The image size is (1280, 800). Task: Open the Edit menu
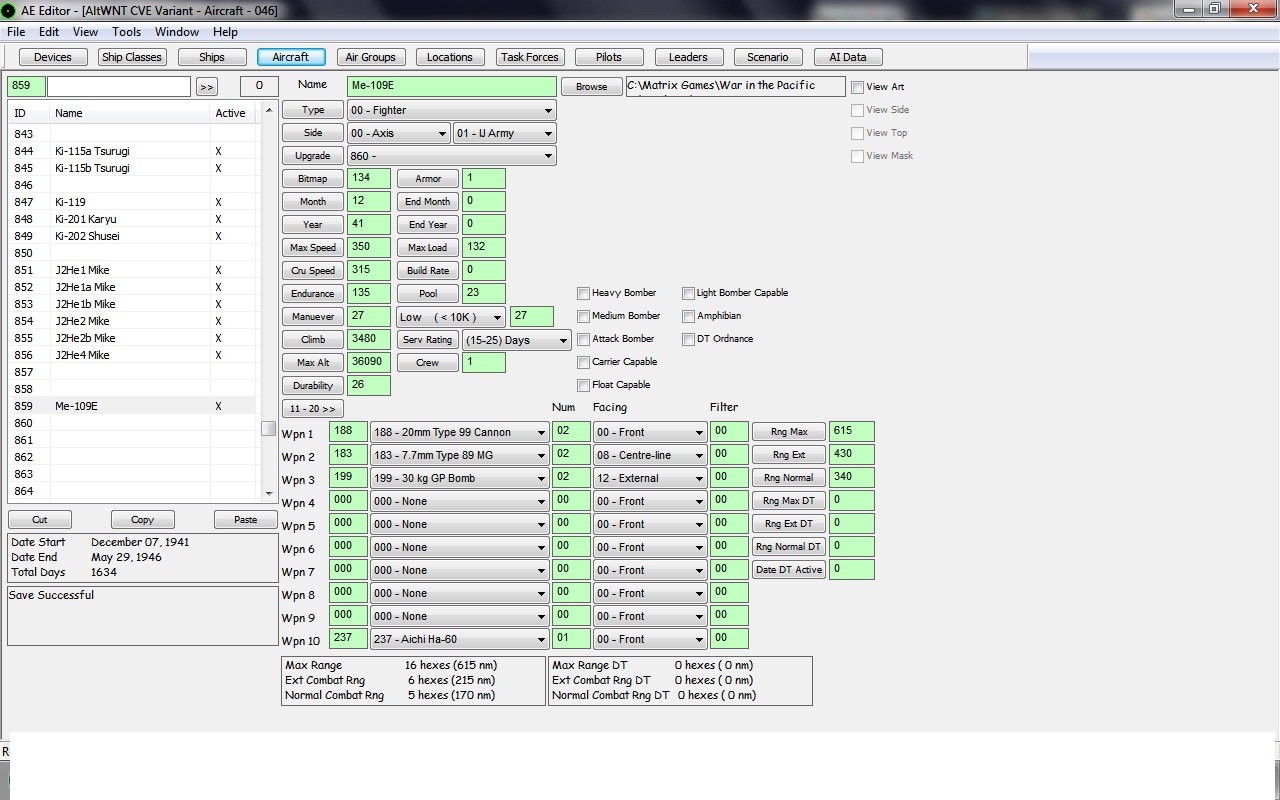tap(49, 32)
